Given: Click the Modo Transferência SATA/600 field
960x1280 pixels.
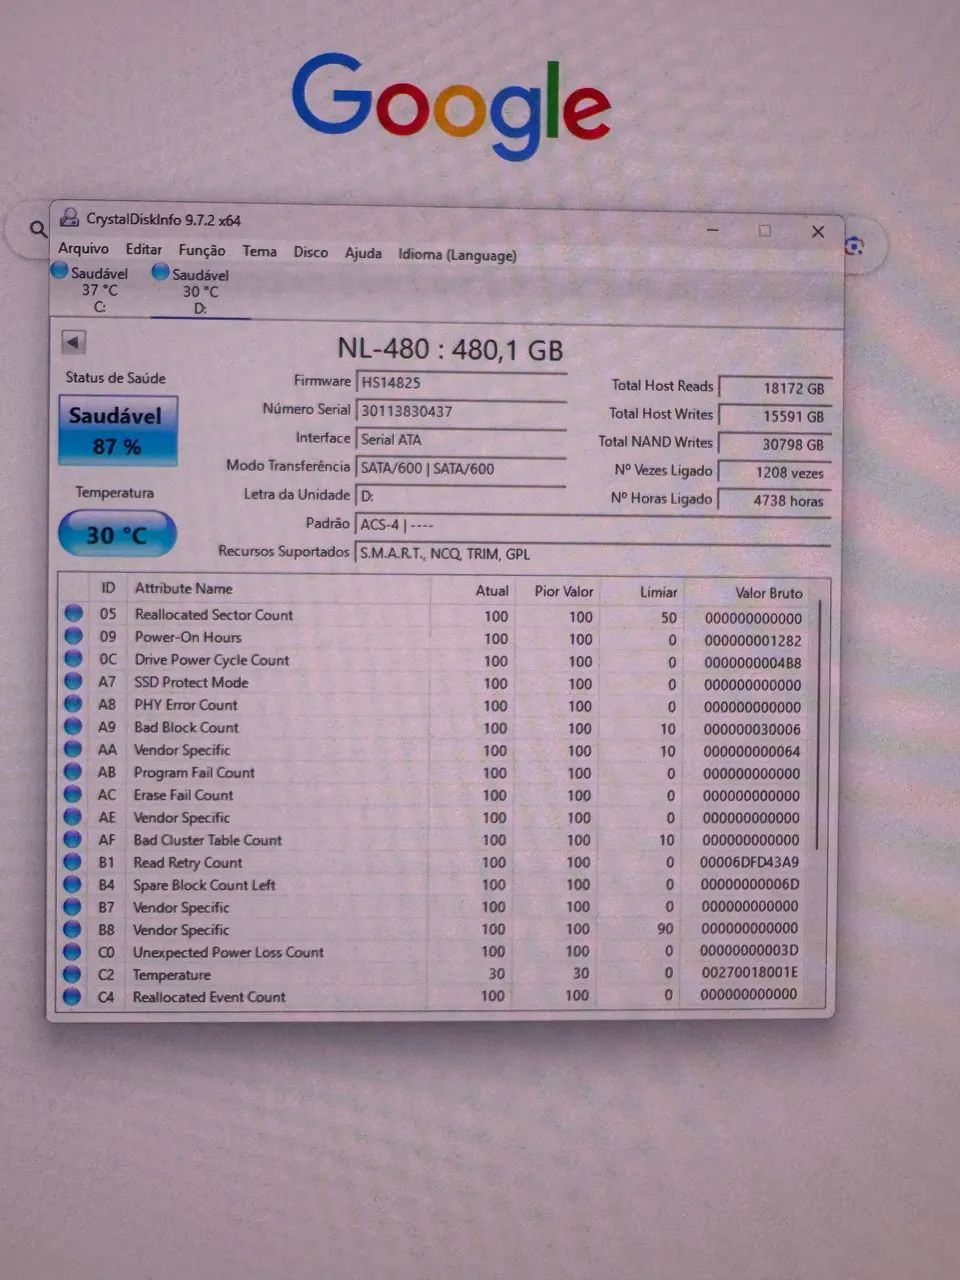Looking at the screenshot, I should [461, 468].
